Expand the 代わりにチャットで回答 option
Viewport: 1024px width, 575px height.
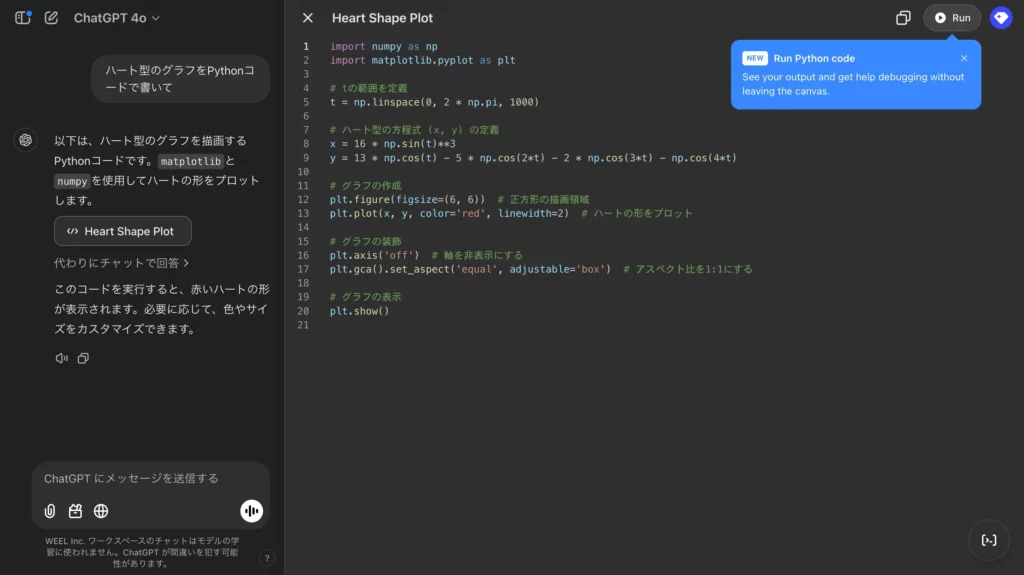pos(121,263)
